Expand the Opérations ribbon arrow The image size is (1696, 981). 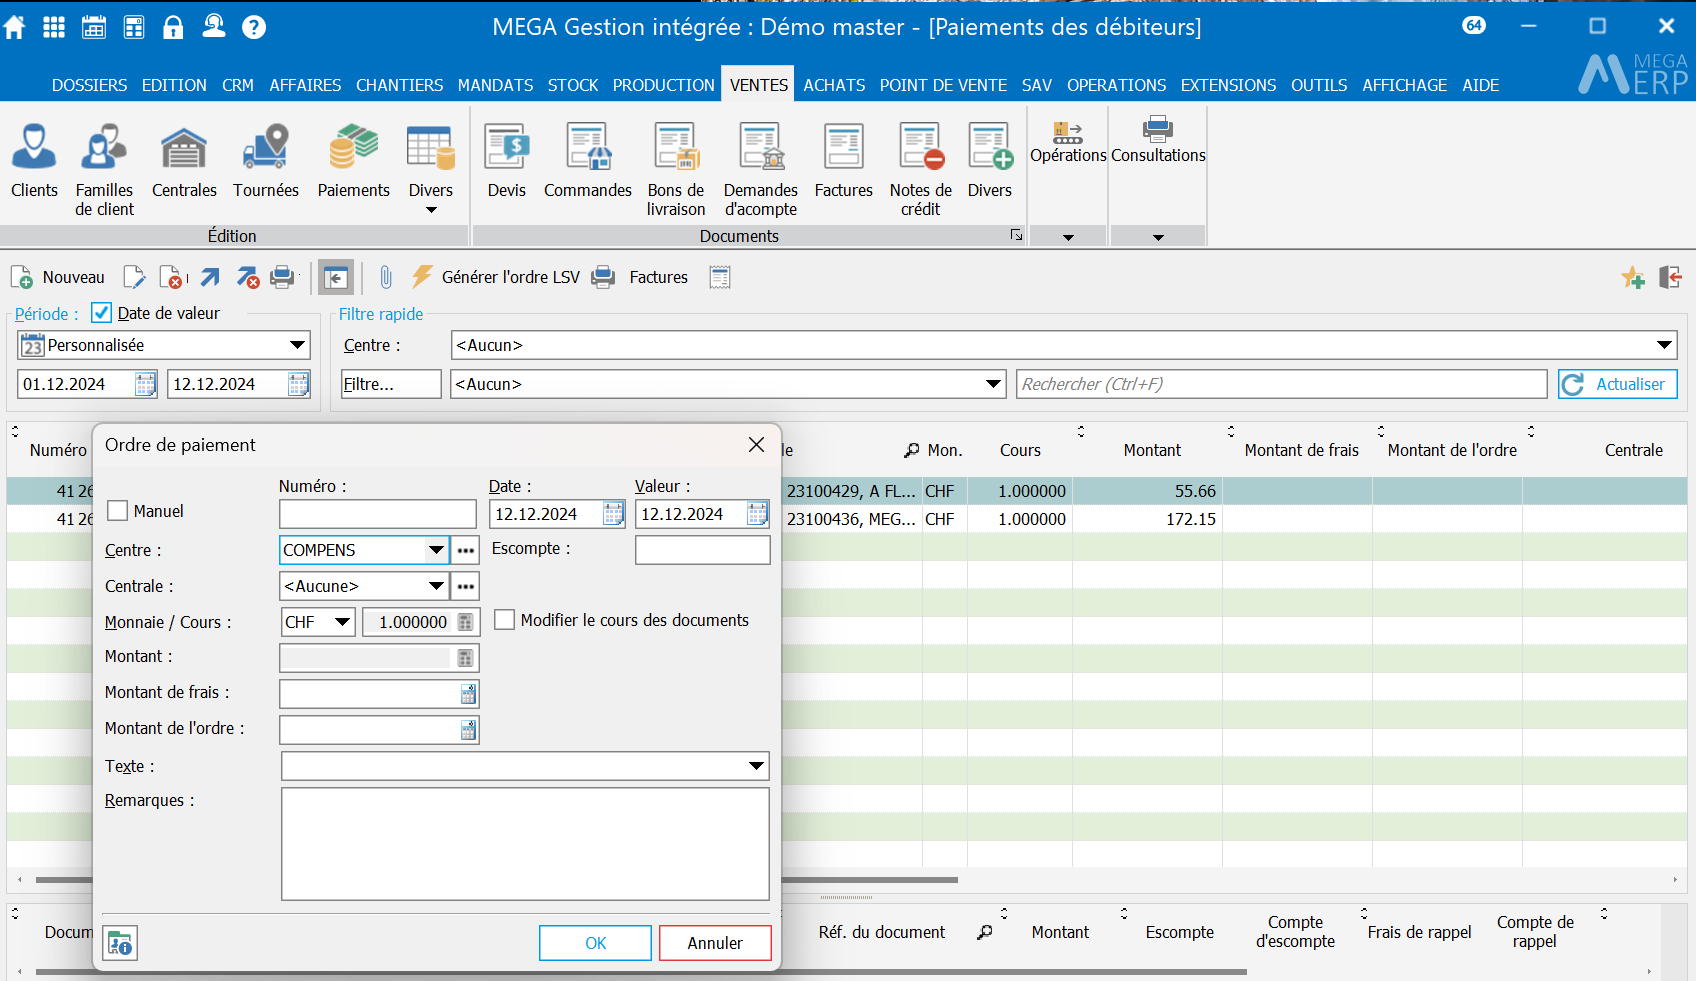click(1068, 237)
